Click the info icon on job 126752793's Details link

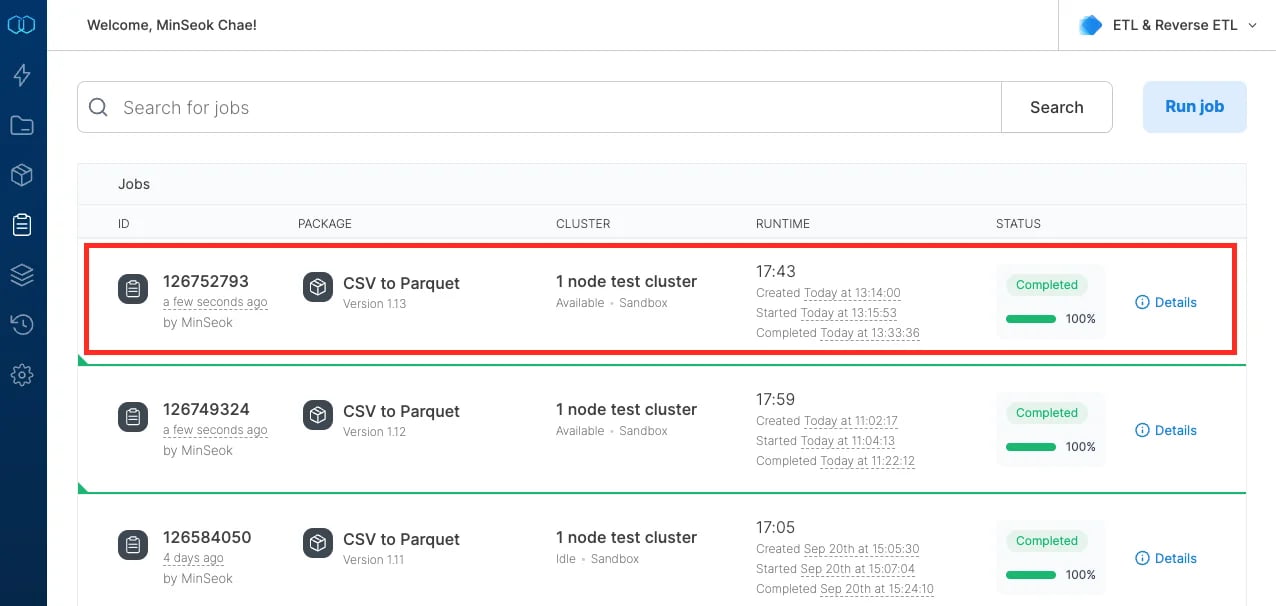click(x=1142, y=302)
